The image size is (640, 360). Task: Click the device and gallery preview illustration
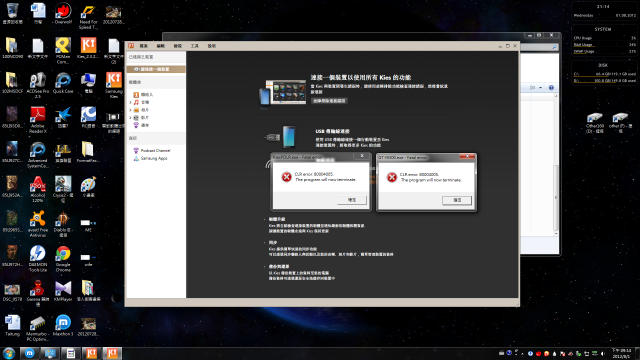[x=282, y=93]
